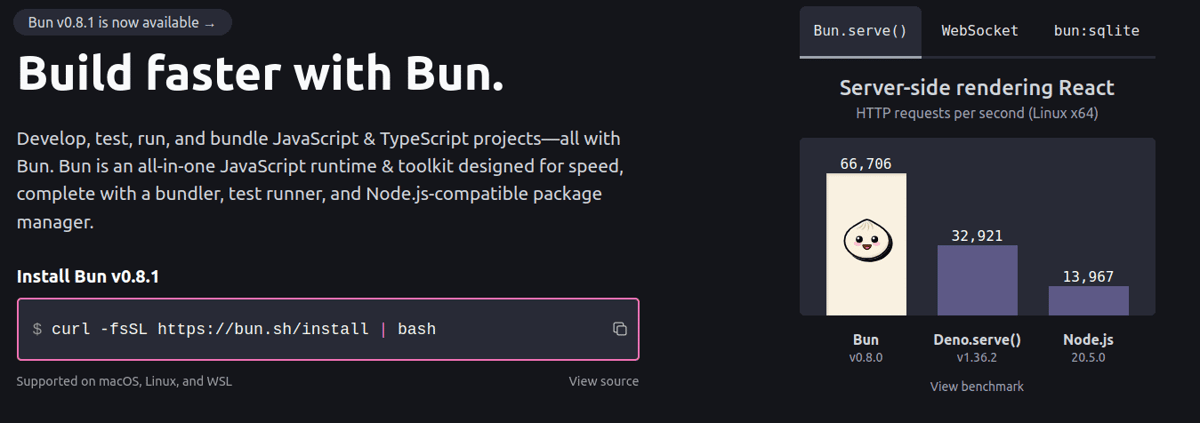Click the 13,967 value above Node.js
The height and width of the screenshot is (423, 1200).
pos(1088,277)
